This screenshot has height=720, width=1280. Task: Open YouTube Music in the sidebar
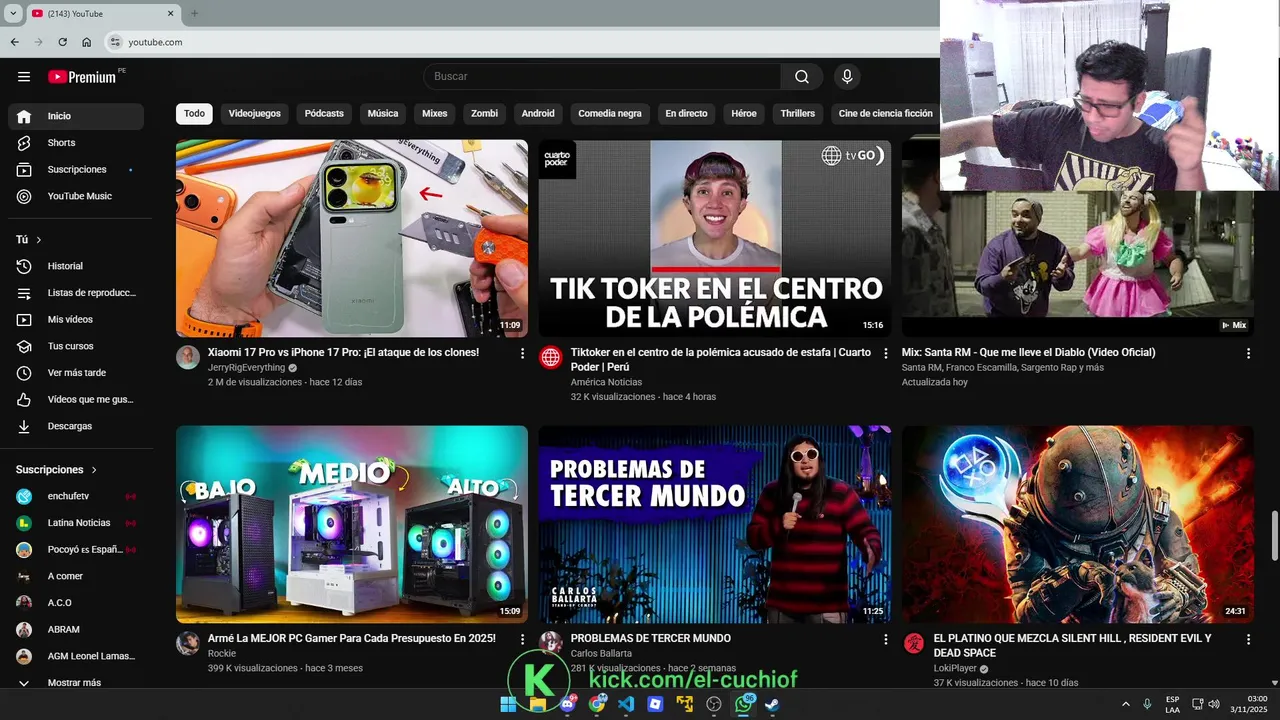[76, 196]
